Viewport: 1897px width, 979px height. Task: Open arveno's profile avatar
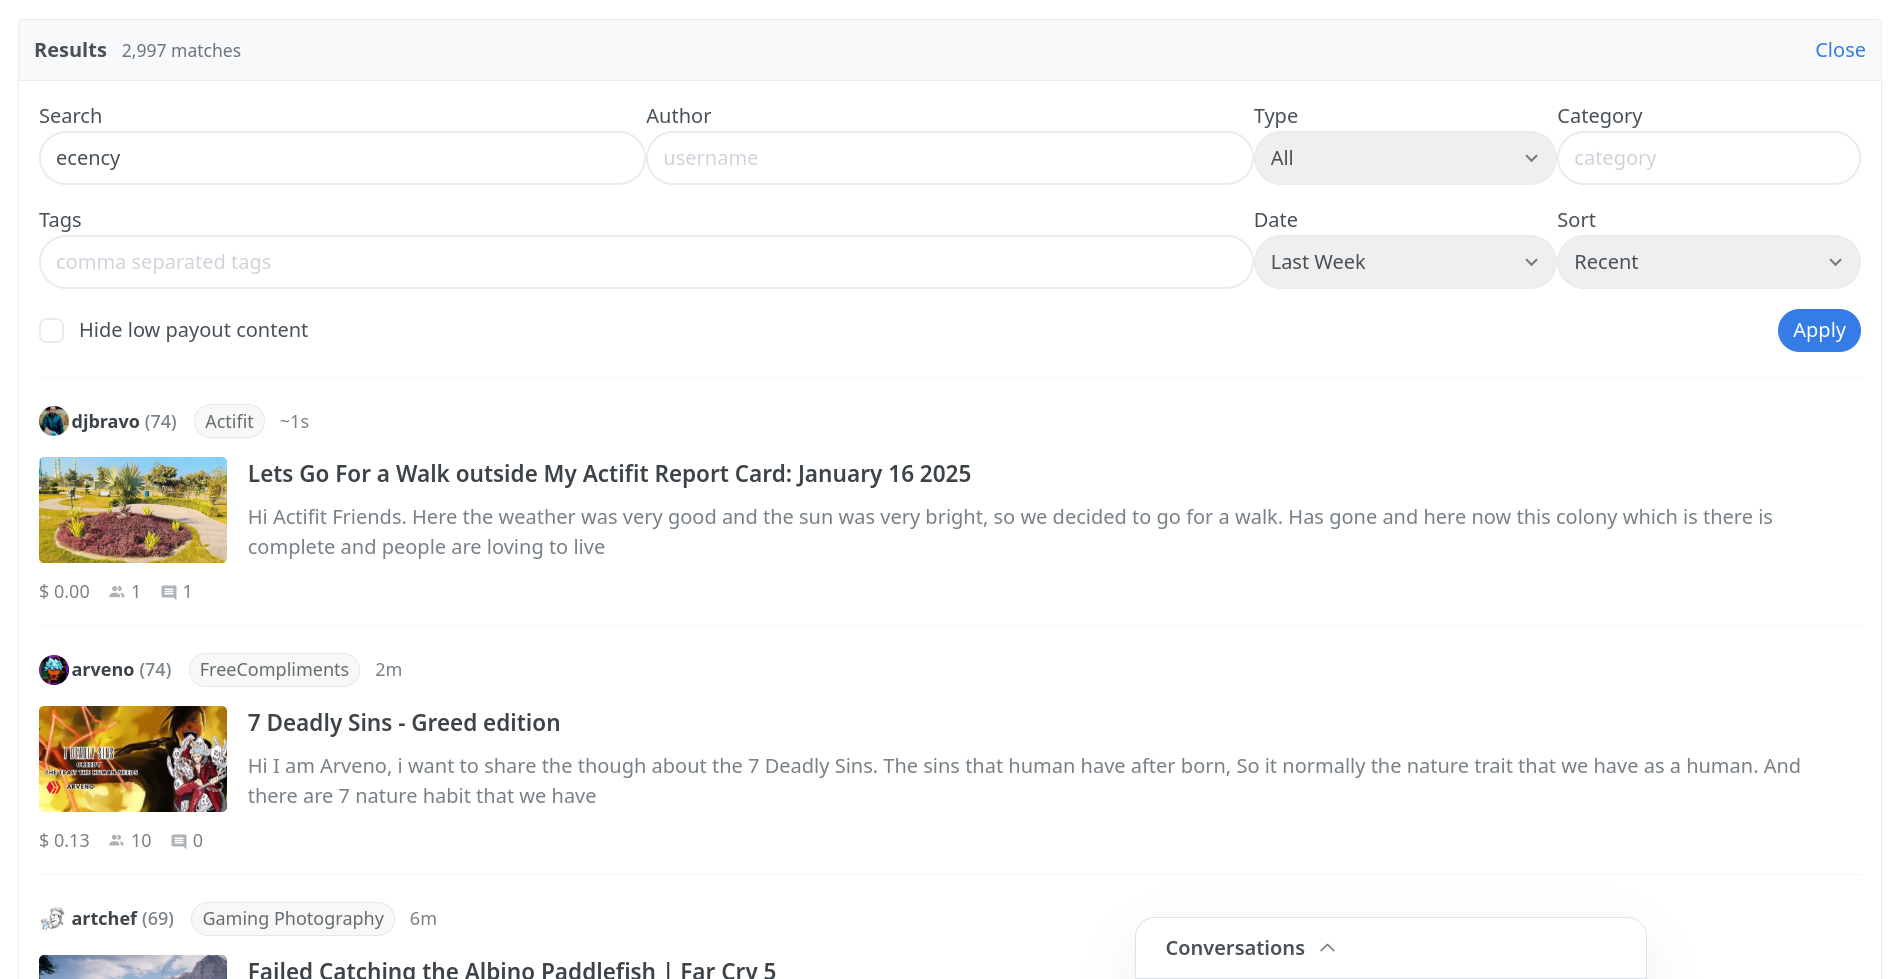tap(54, 670)
